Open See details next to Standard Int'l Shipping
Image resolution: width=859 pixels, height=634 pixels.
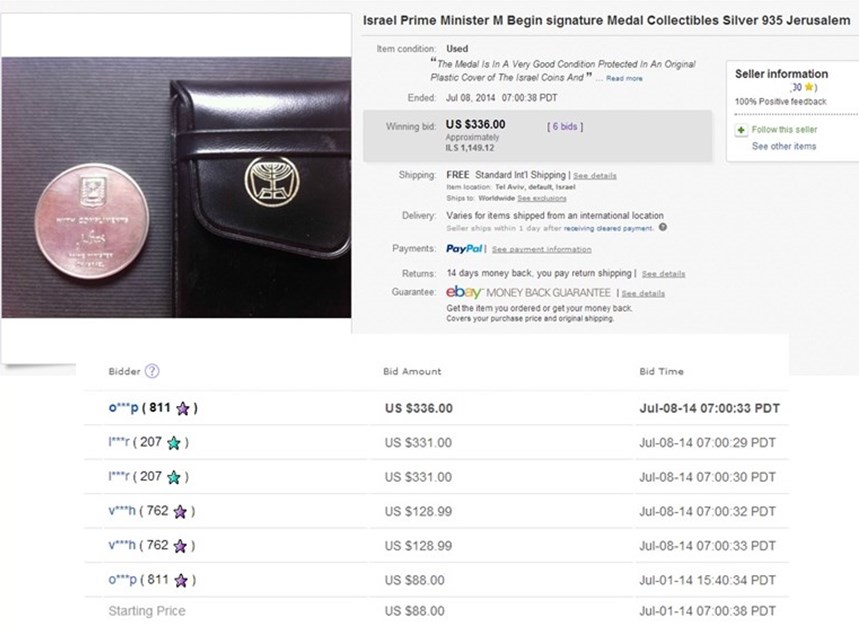(595, 176)
